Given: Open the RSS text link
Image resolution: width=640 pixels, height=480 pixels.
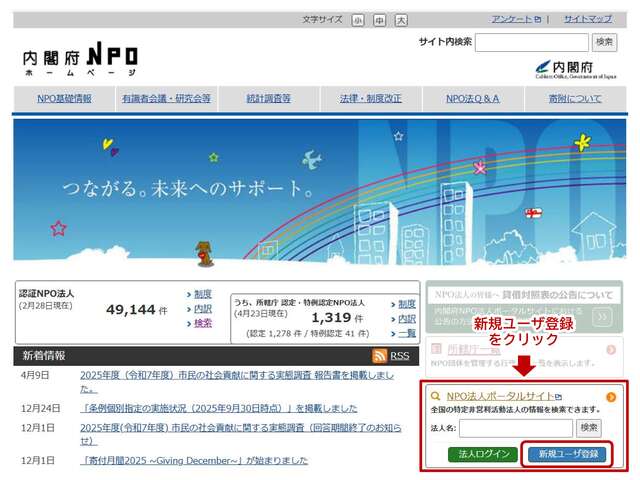Looking at the screenshot, I should point(400,356).
